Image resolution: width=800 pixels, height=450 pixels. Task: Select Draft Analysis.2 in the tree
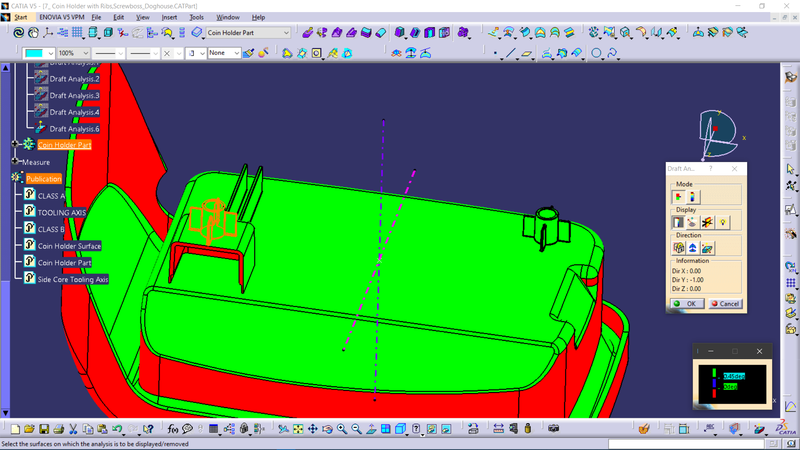pos(74,79)
